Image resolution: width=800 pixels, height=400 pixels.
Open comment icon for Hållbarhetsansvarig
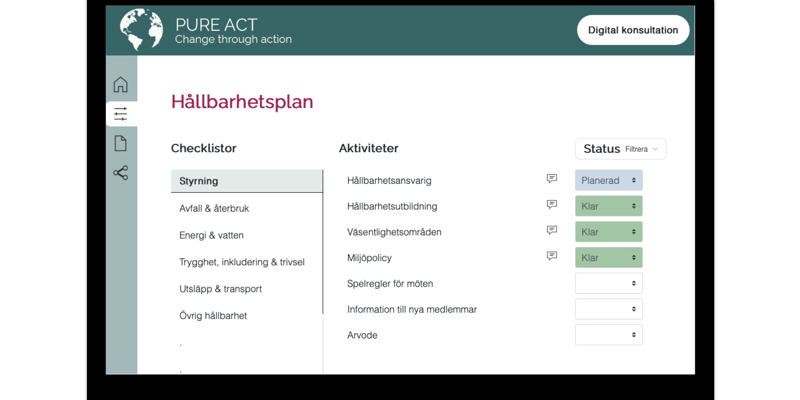tap(551, 179)
